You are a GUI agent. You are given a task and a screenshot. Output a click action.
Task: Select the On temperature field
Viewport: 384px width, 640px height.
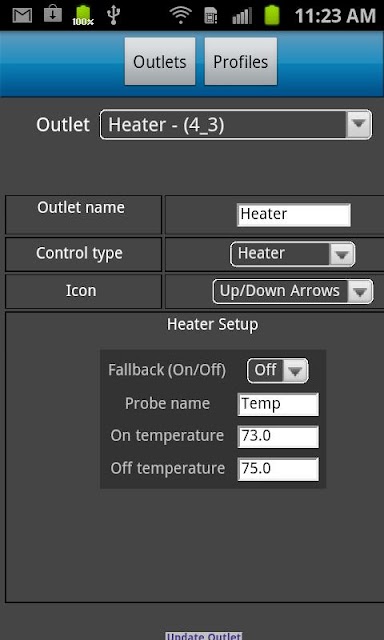278,437
